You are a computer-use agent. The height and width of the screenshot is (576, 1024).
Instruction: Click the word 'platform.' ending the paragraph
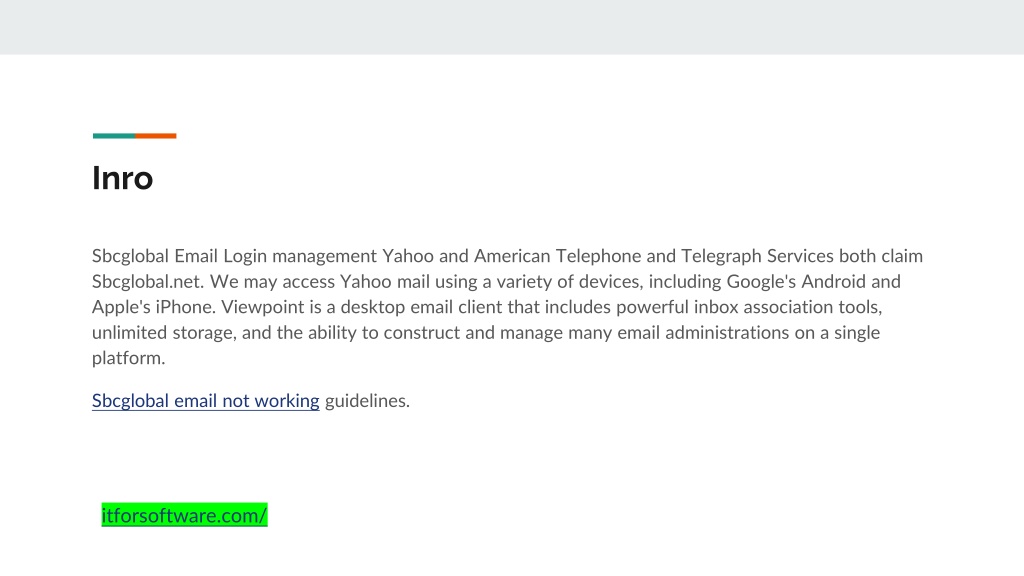point(129,358)
